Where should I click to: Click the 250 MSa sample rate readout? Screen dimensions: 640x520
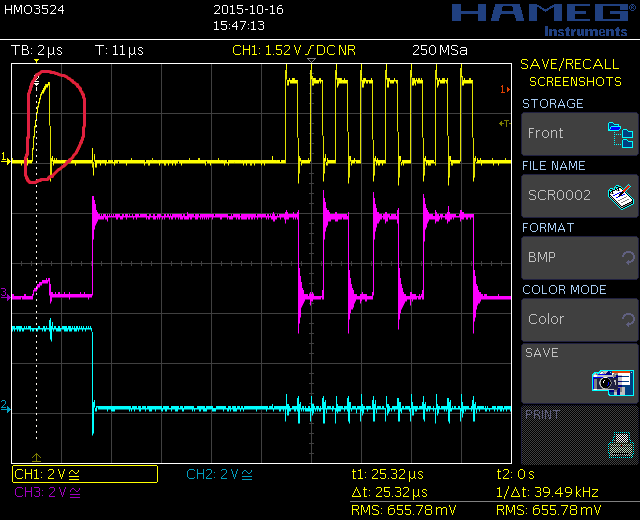pyautogui.click(x=440, y=50)
